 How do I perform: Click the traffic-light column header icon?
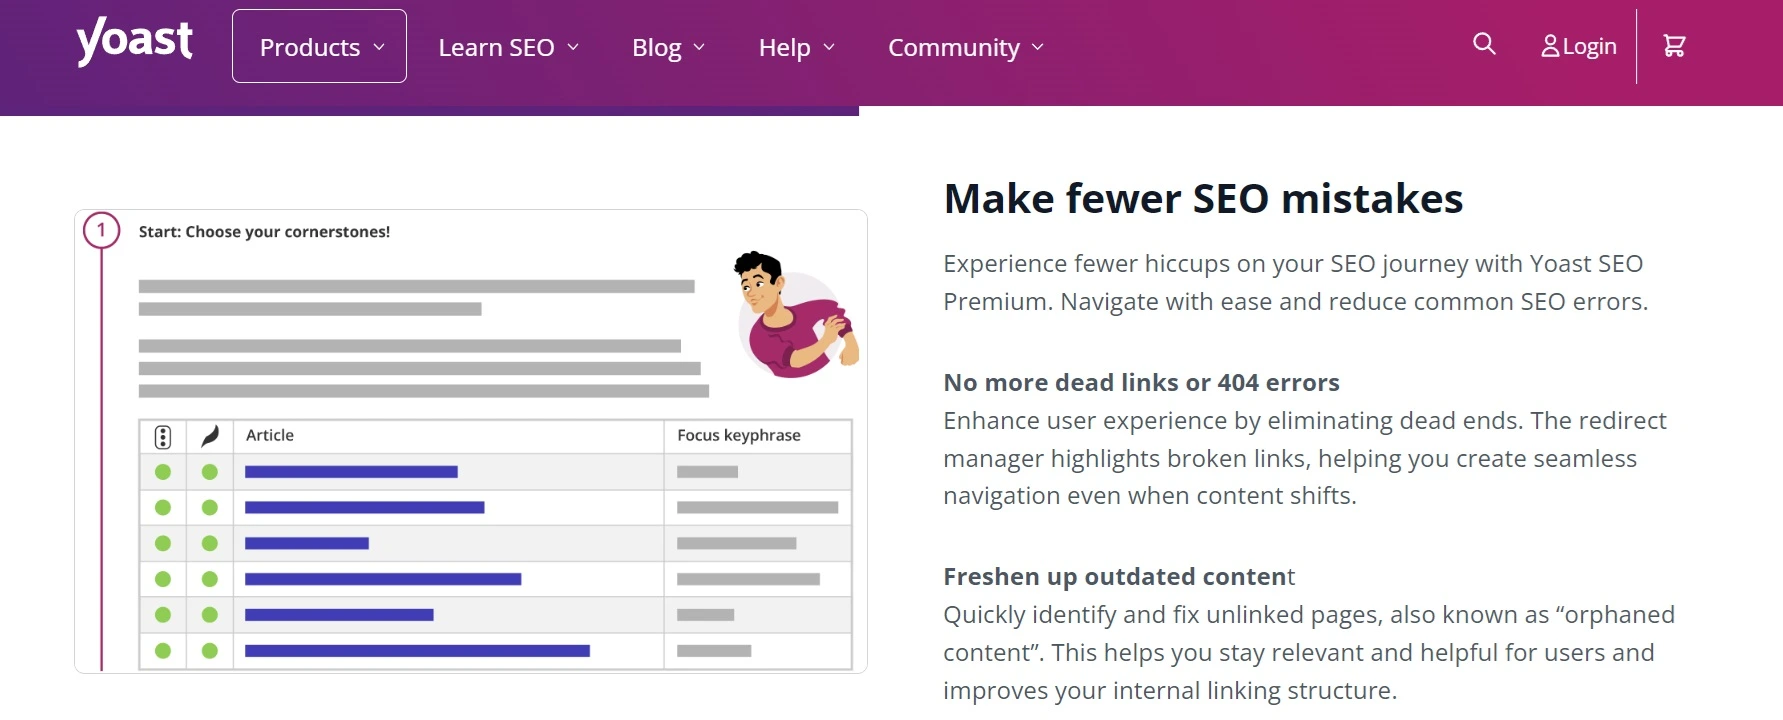[x=162, y=436]
